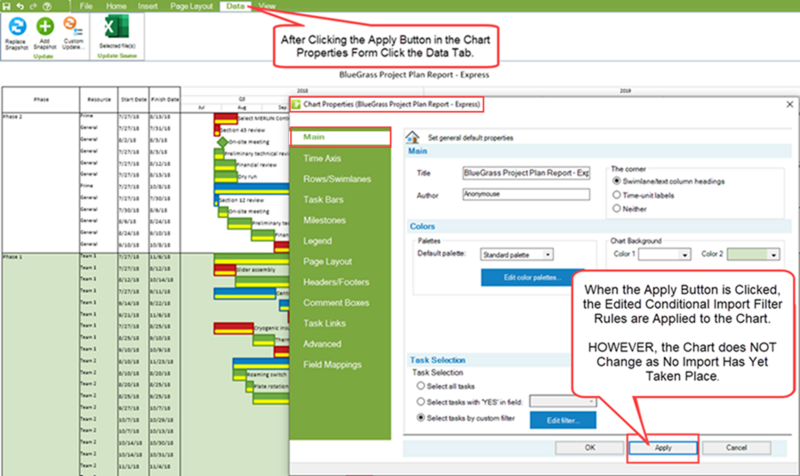Click the Dry run task bar label

247,177
